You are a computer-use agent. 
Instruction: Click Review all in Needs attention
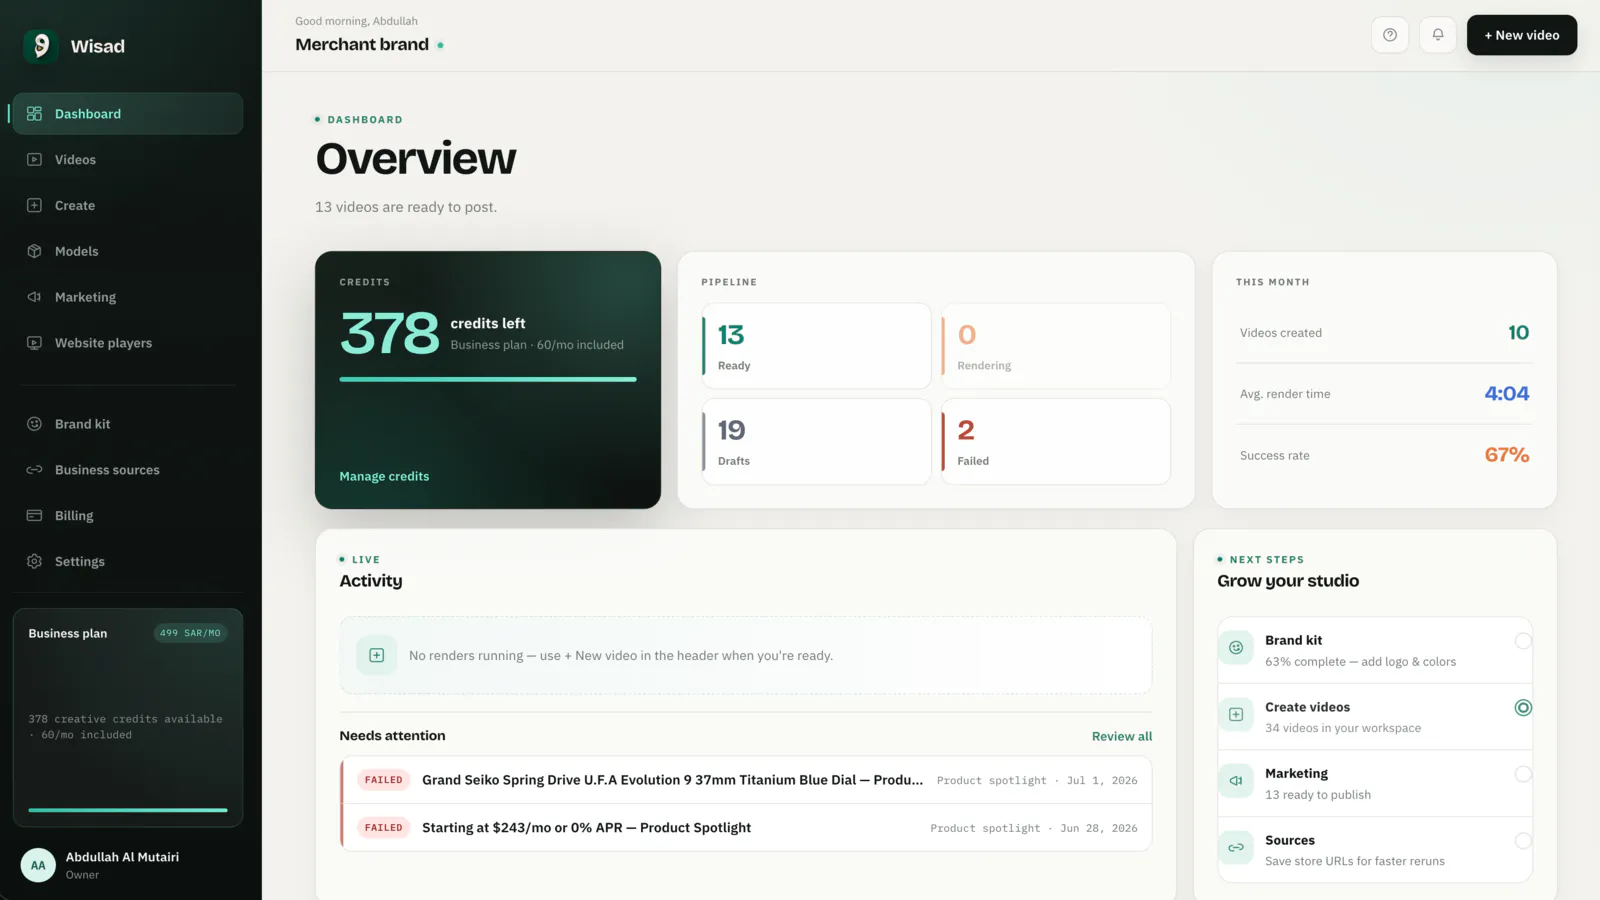tap(1122, 737)
